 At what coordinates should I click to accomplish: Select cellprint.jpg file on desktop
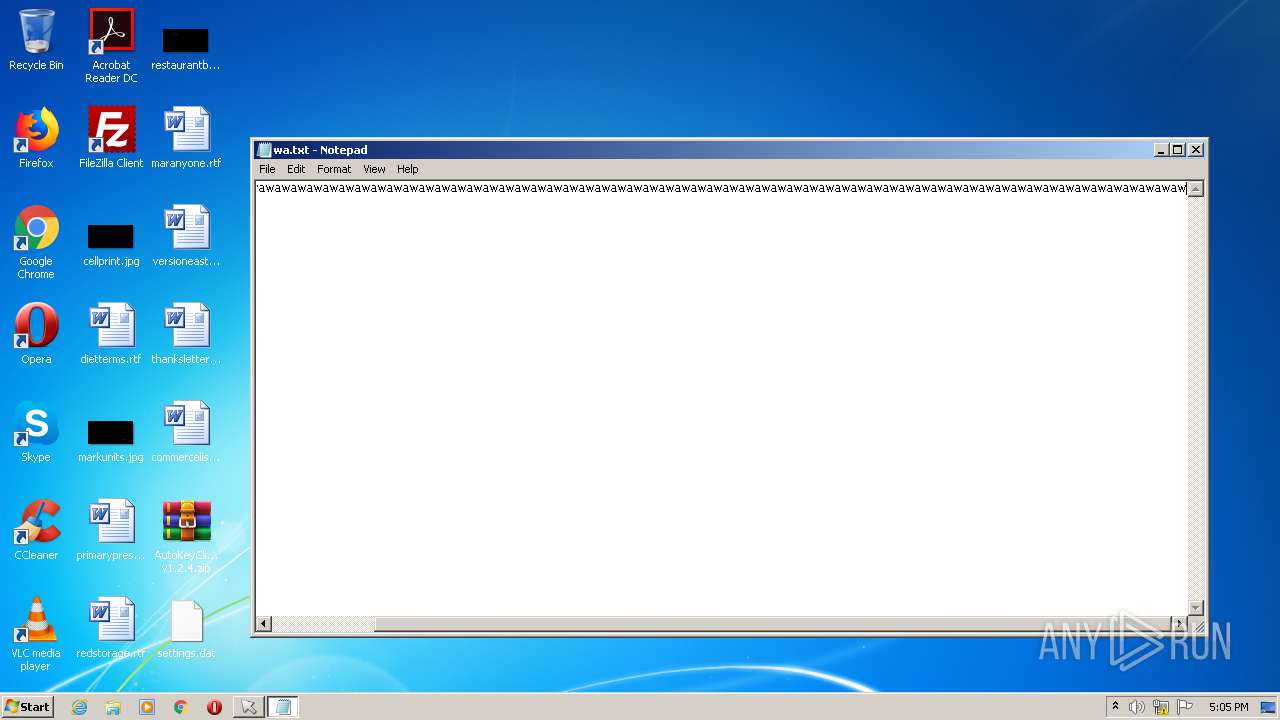pos(111,244)
